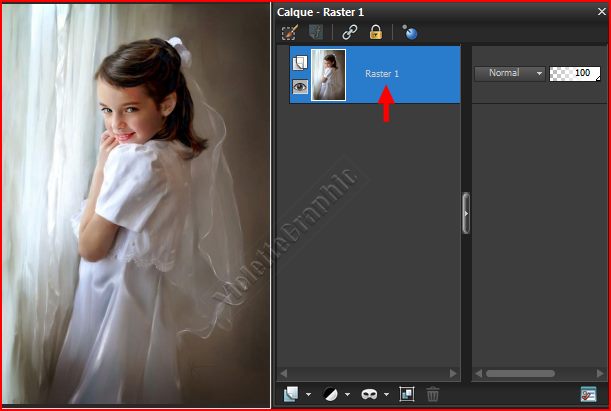
Task: Click the New Mask Layer icon
Action: (368, 394)
